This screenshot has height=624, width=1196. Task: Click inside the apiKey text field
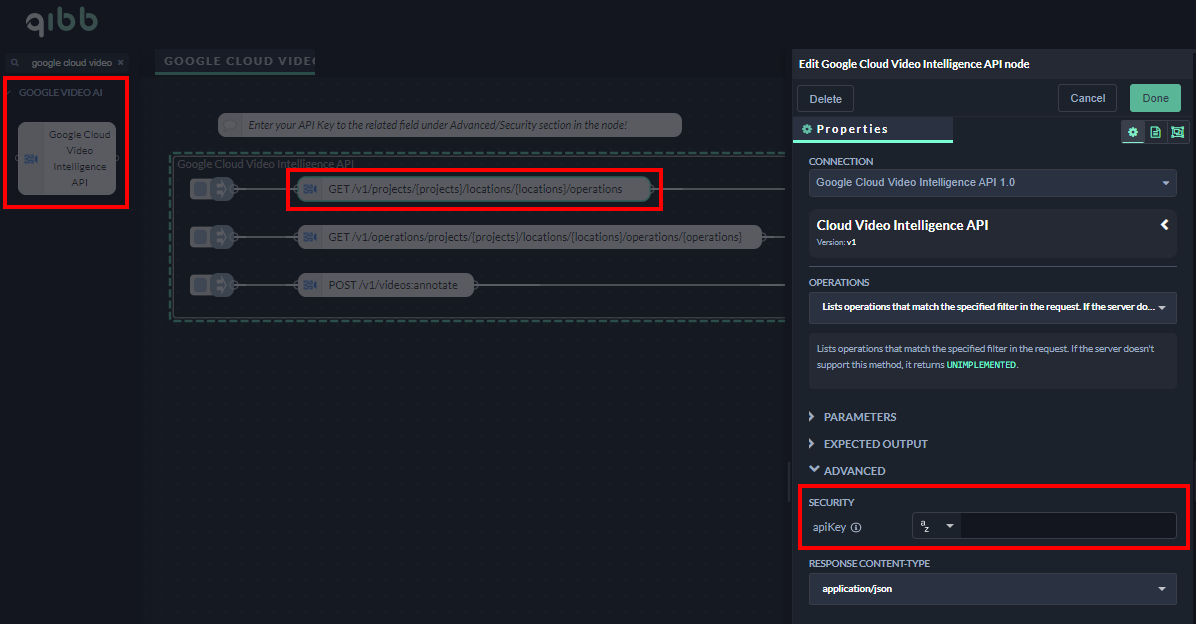click(1067, 526)
